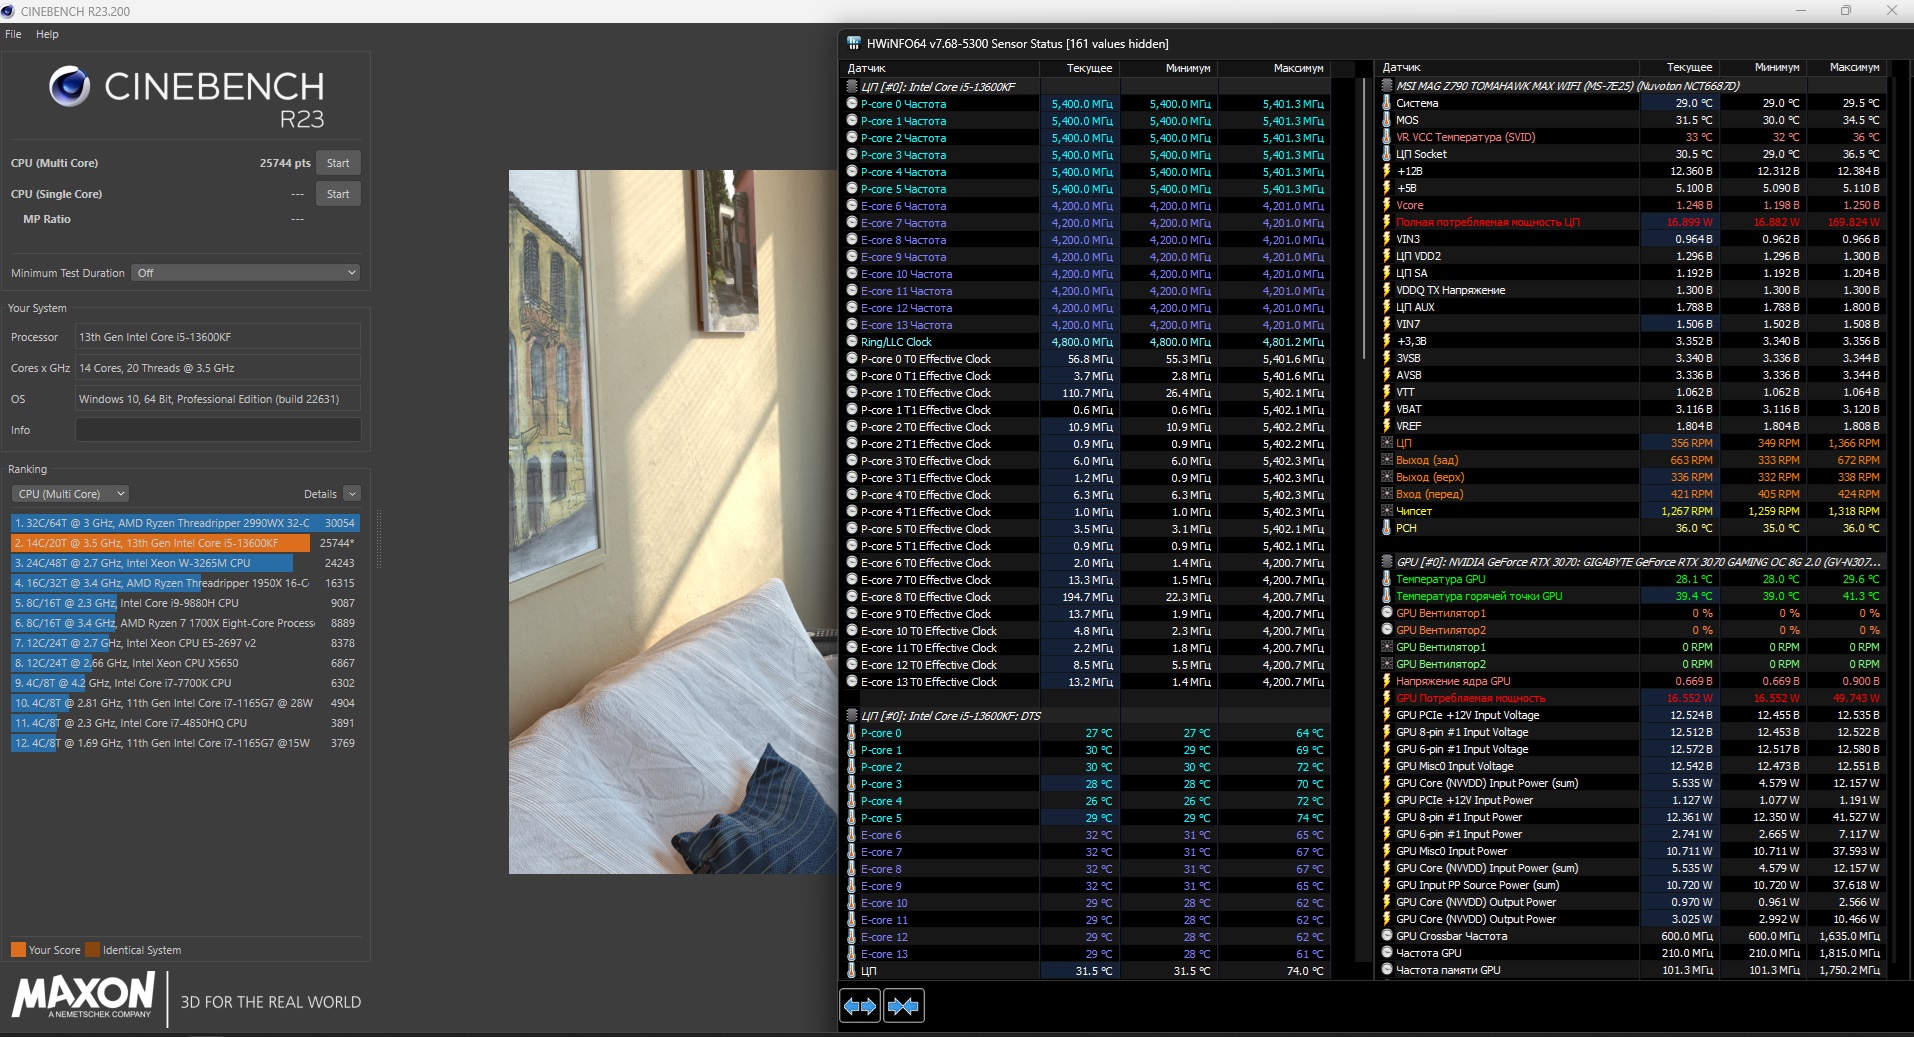Expand the ranking Details arrow
The image size is (1914, 1037).
coord(352,494)
